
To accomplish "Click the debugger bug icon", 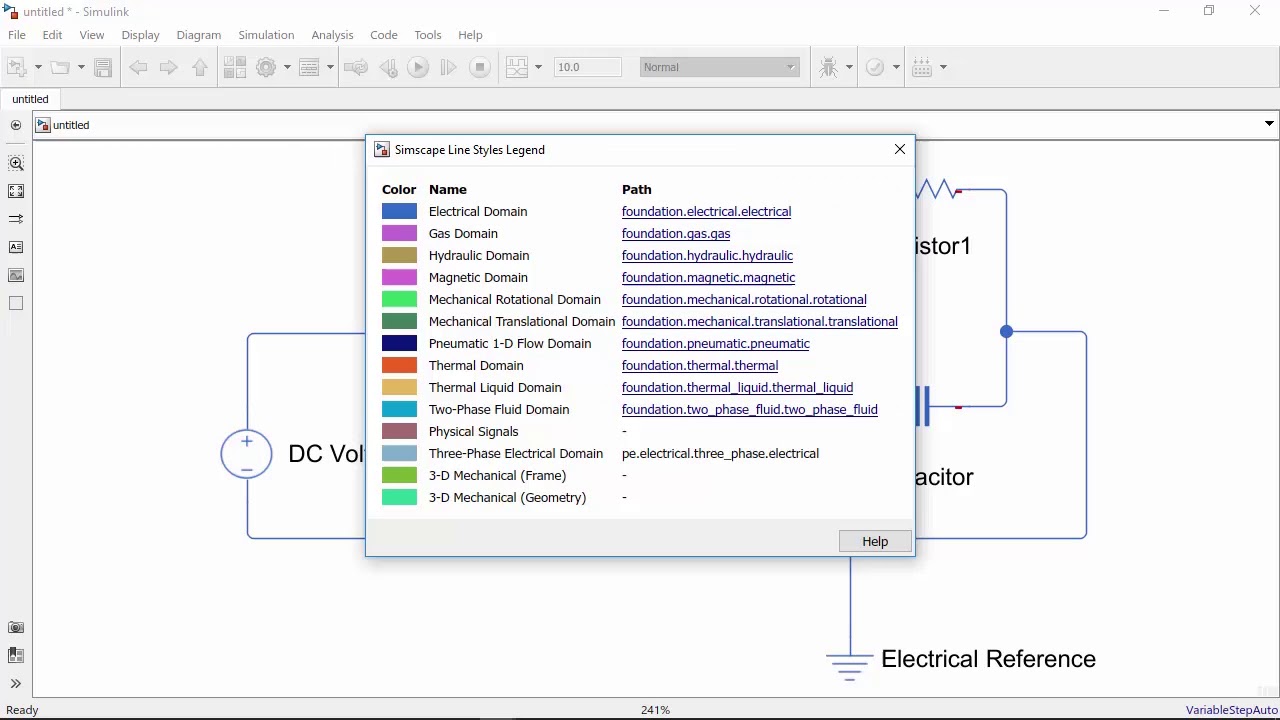I will click(829, 67).
